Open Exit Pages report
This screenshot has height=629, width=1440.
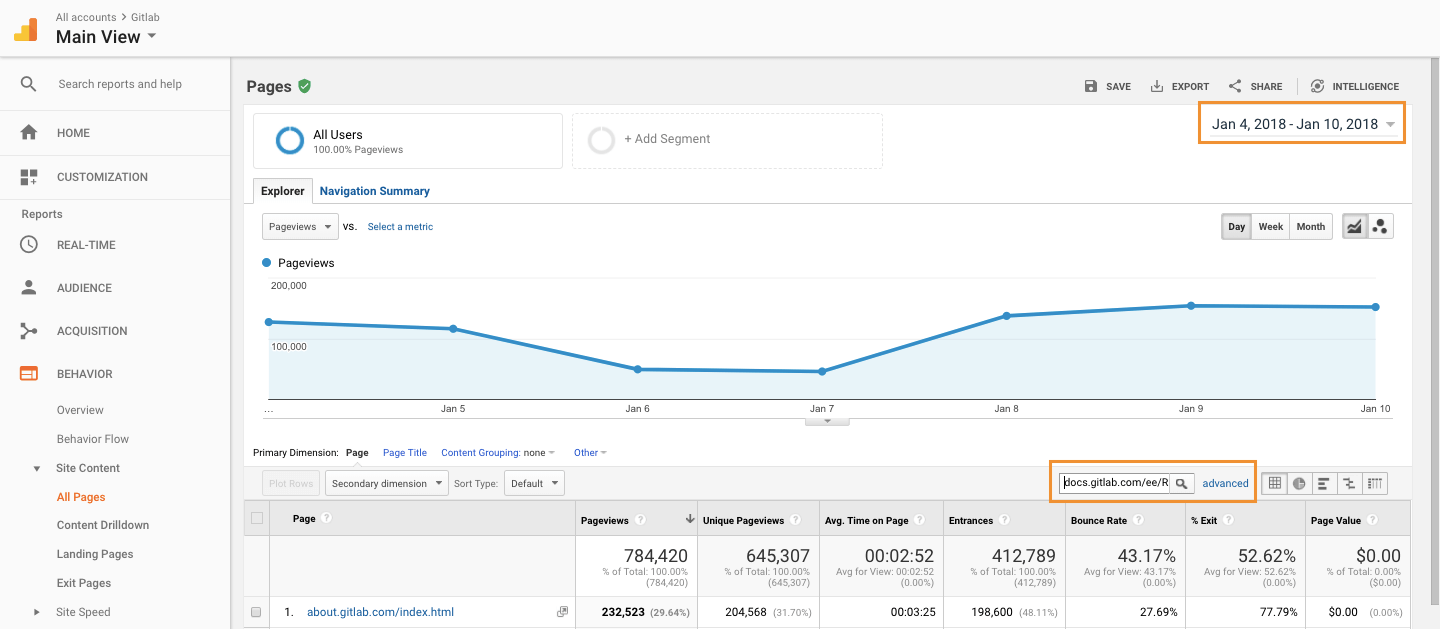pyautogui.click(x=85, y=582)
